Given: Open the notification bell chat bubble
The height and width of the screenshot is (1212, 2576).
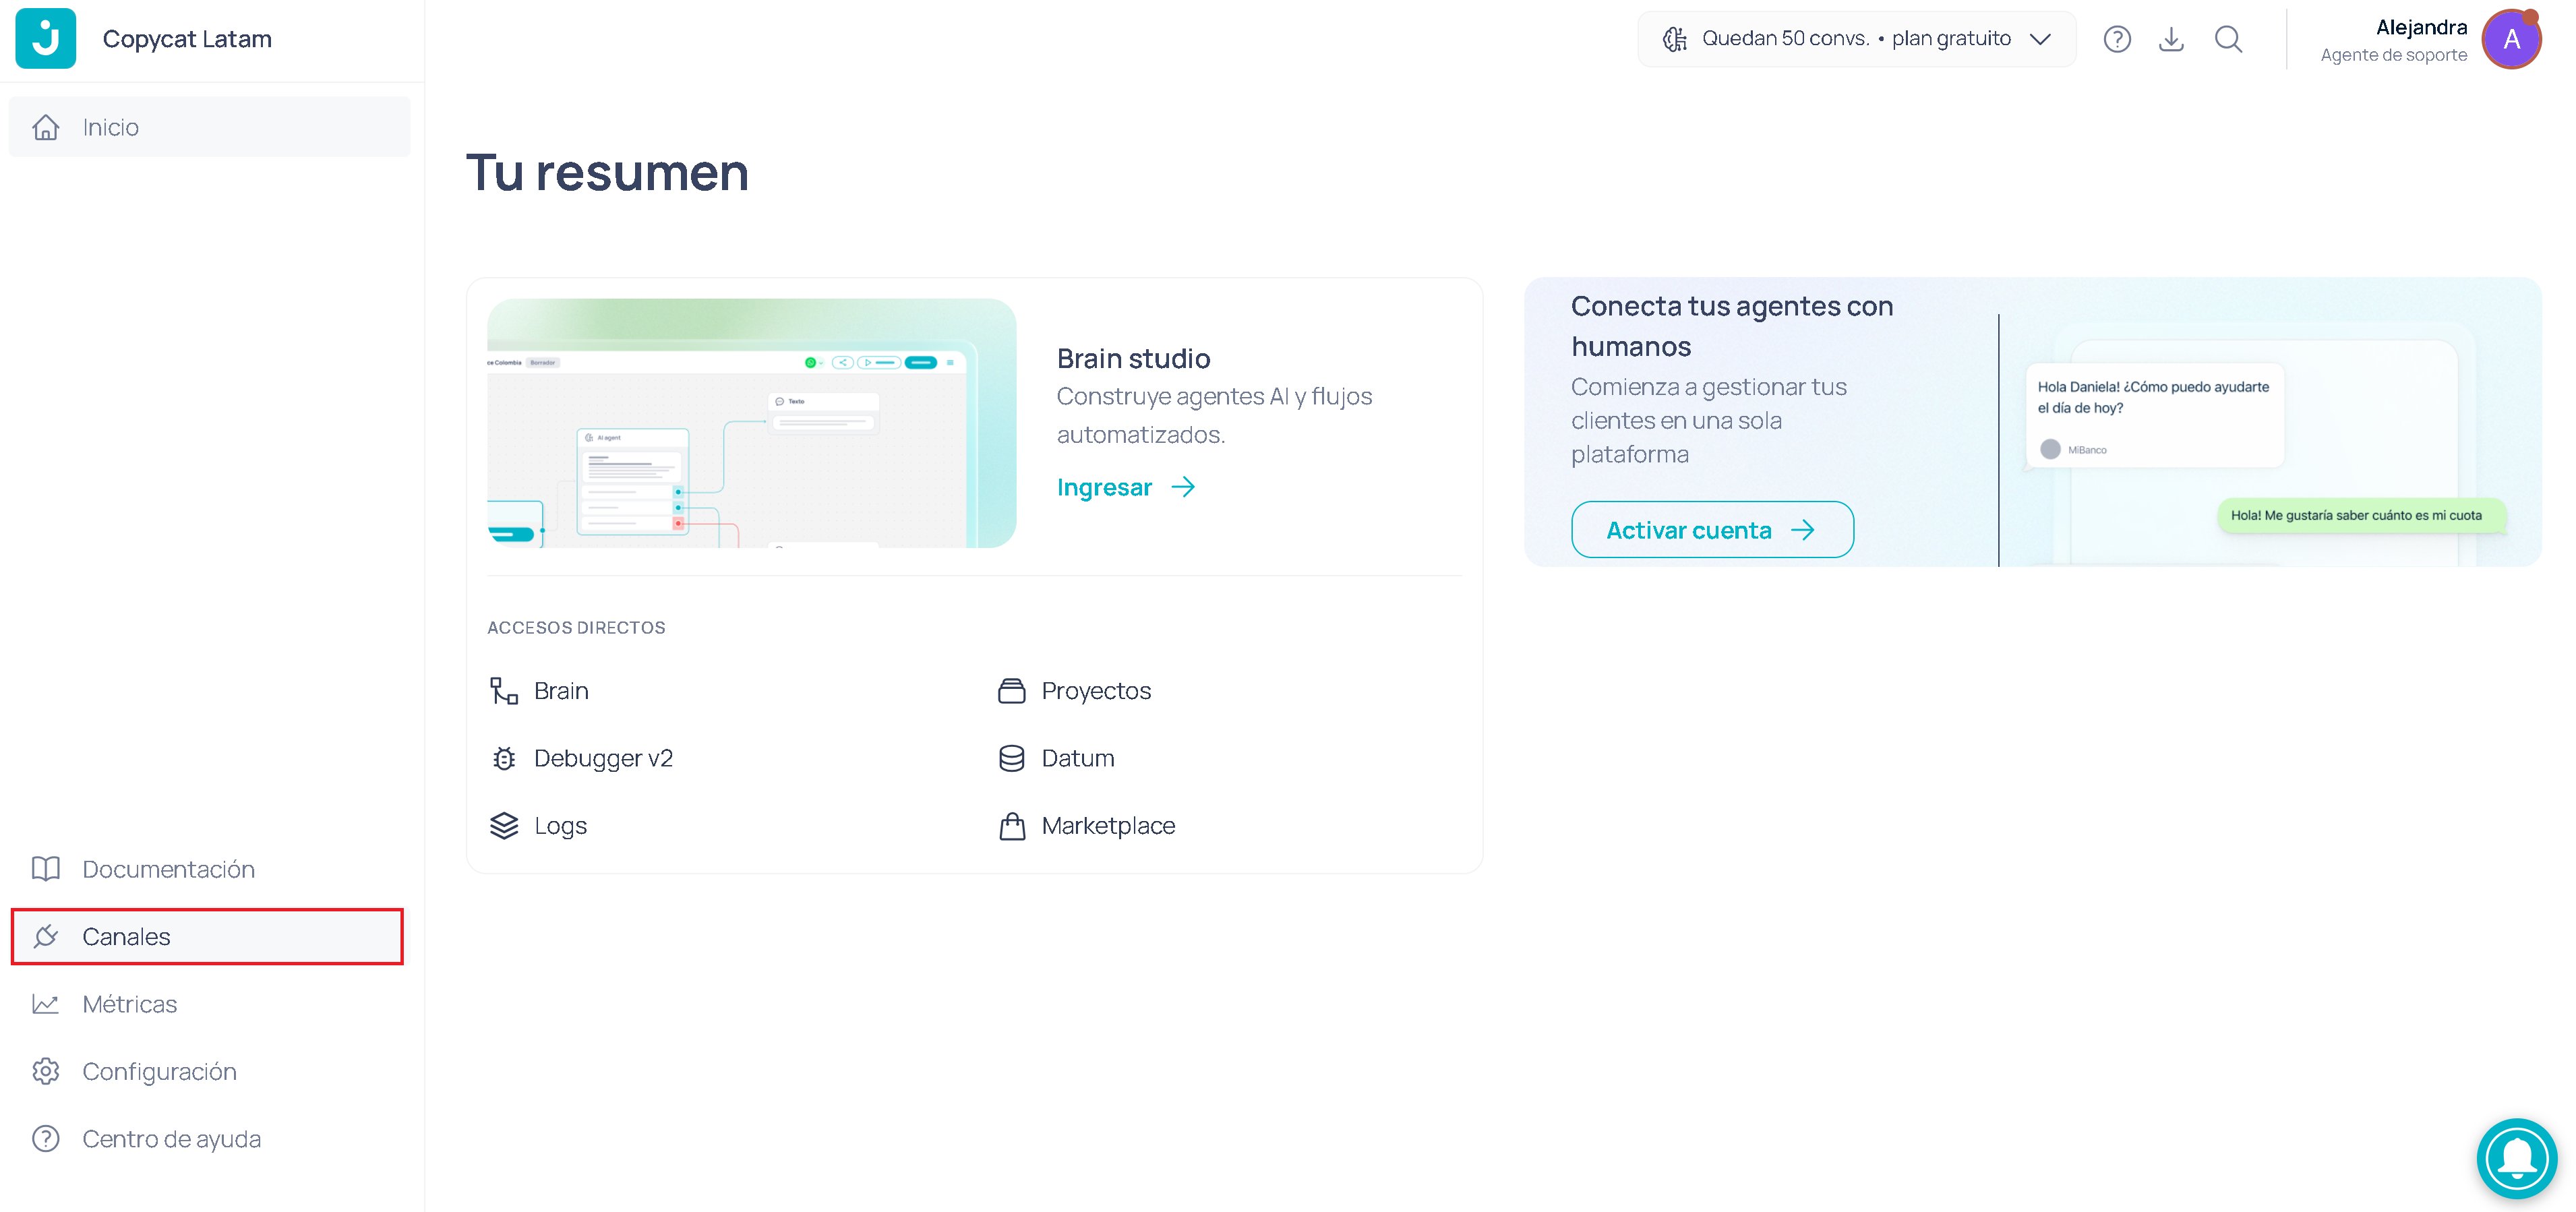Looking at the screenshot, I should tap(2516, 1158).
